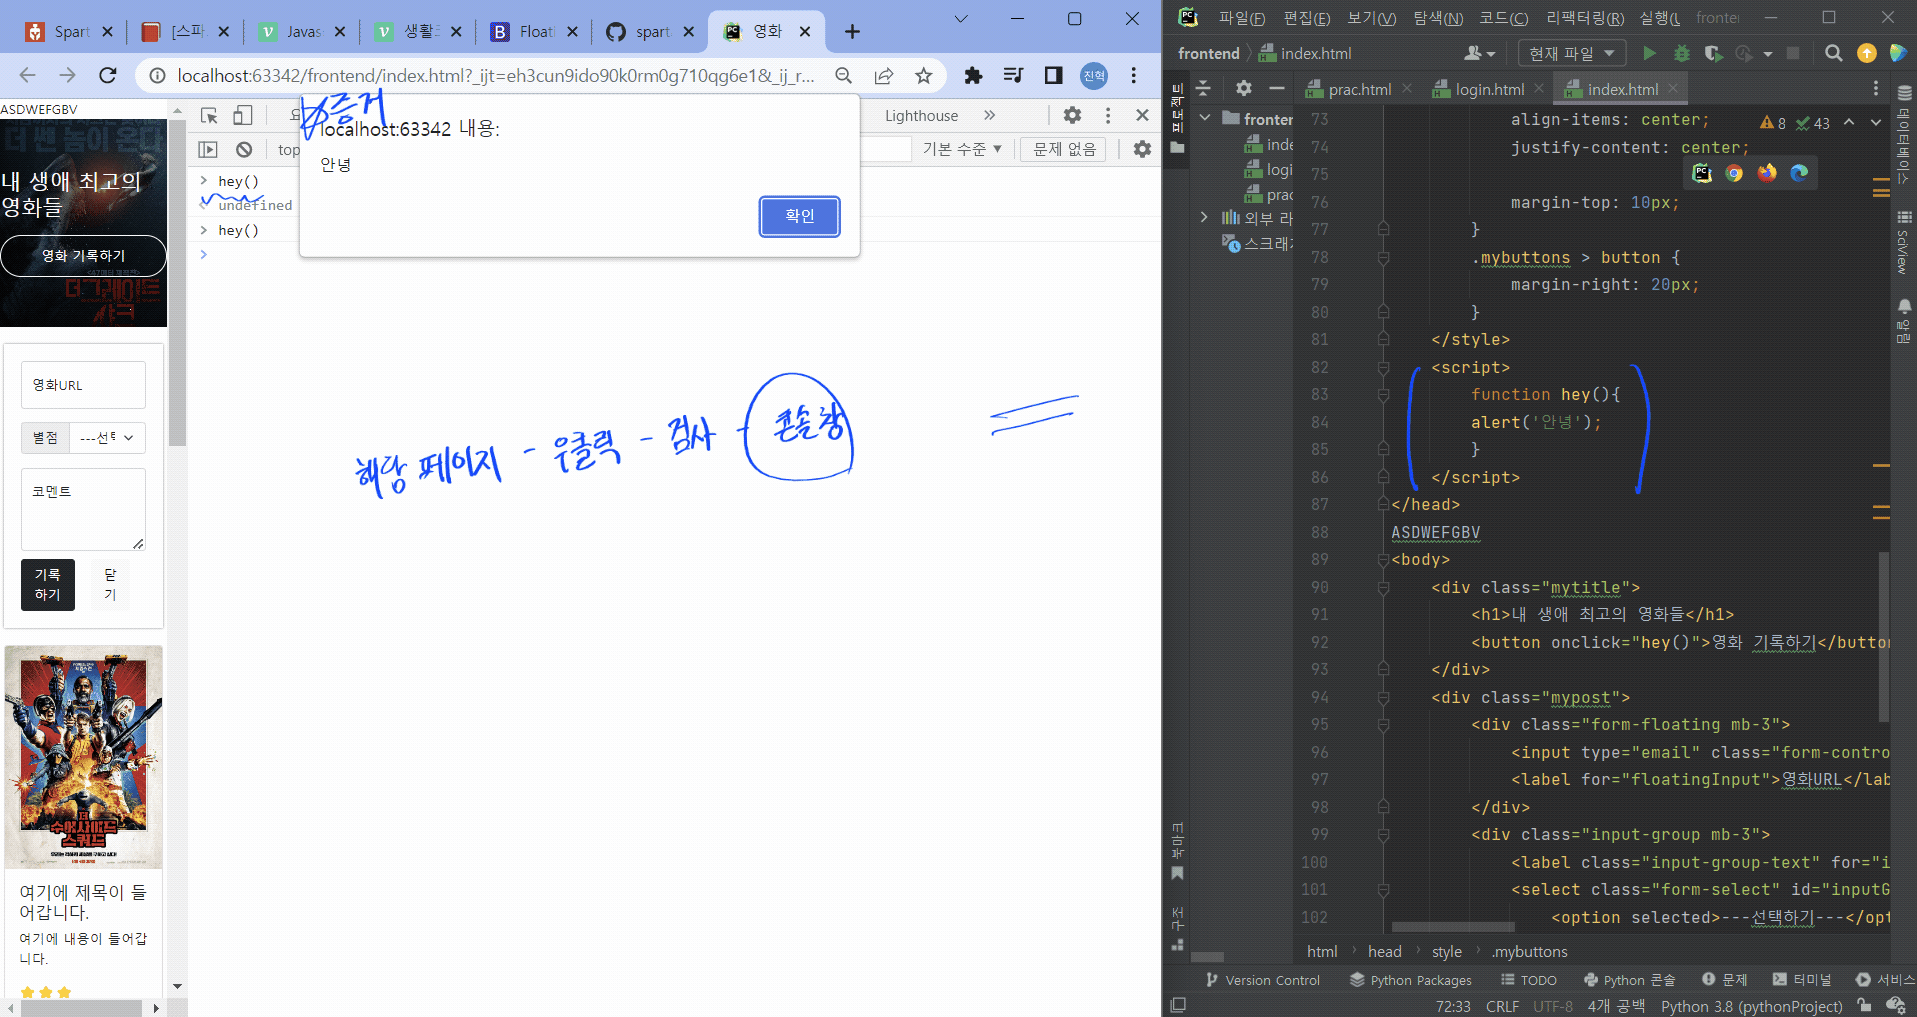Click the grey Stop square in PyCharm toolbar
1917x1017 pixels.
click(1793, 53)
